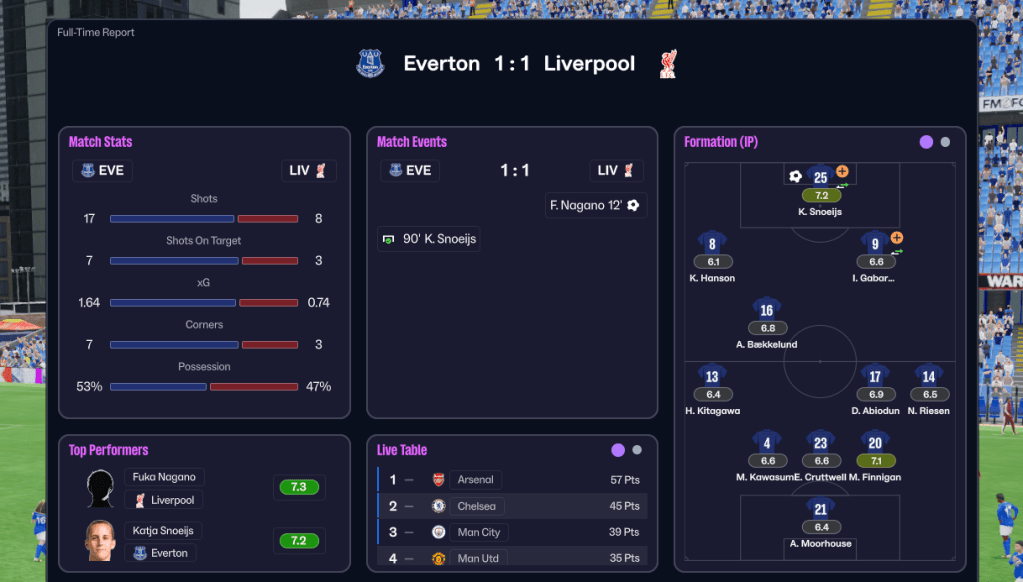Open the LIV team button in Match Events
The height and width of the screenshot is (582, 1023).
click(x=616, y=170)
